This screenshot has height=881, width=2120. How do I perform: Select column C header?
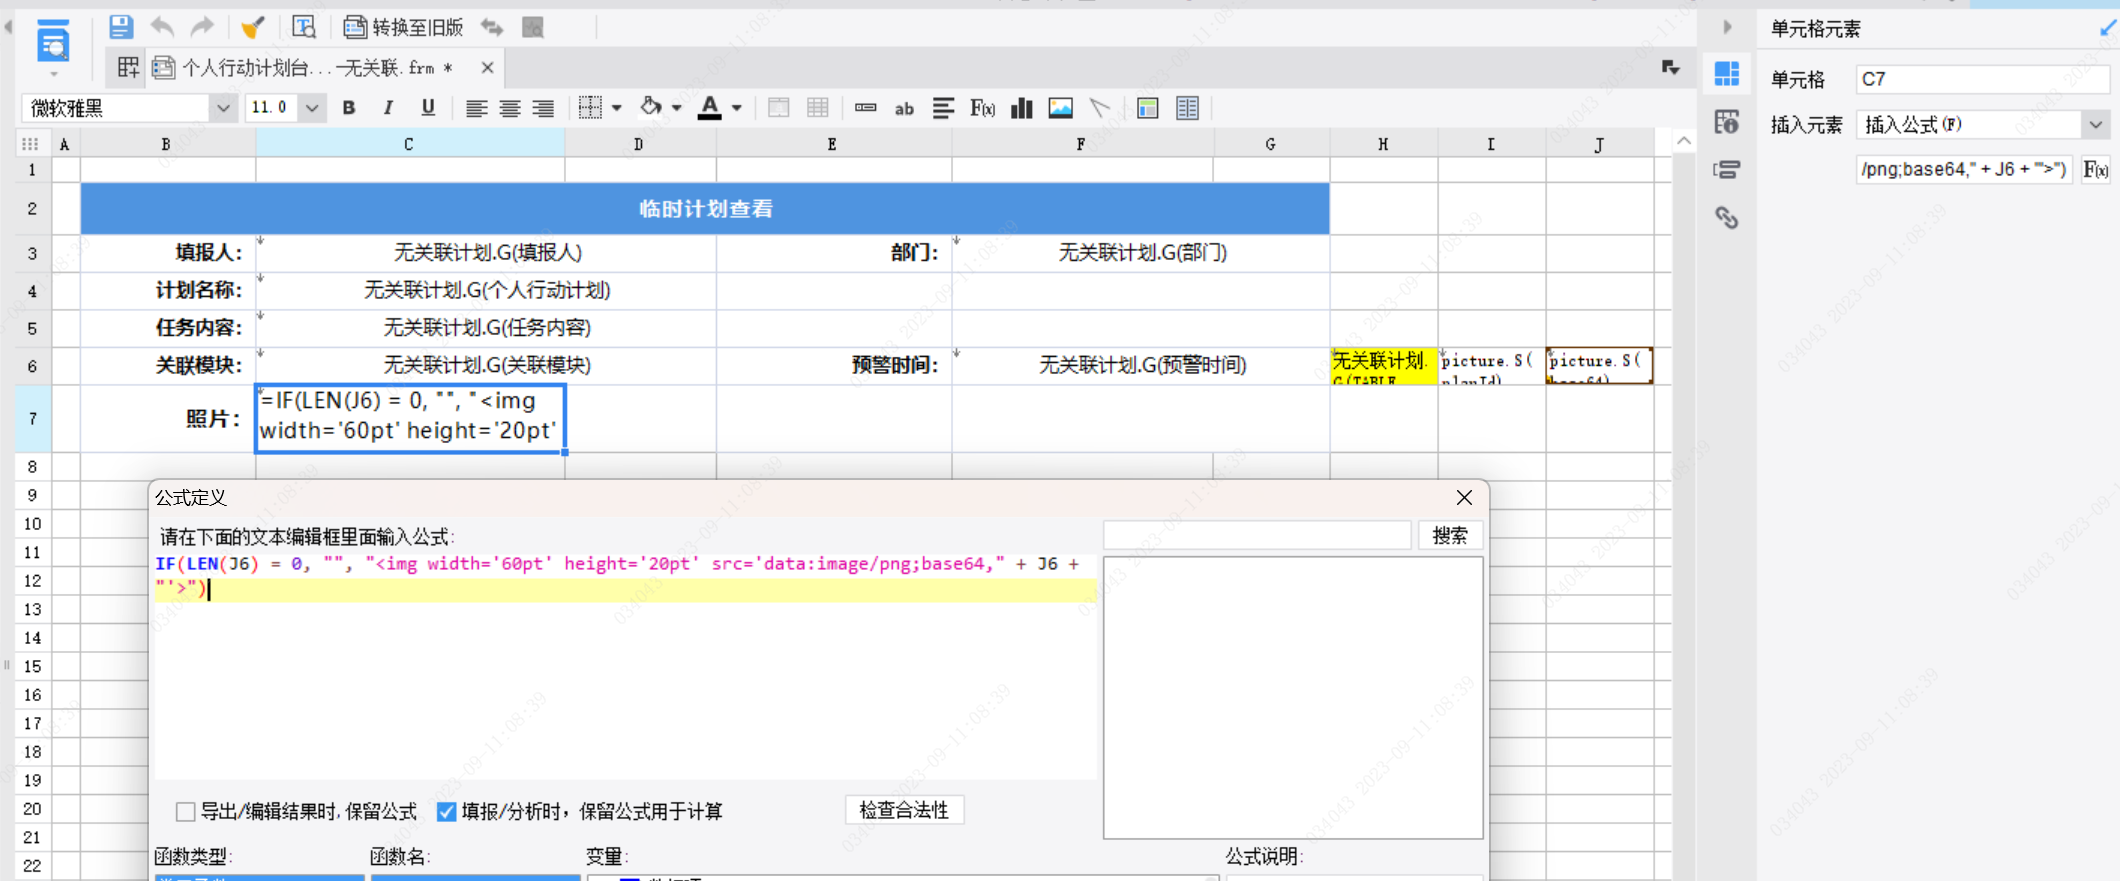(409, 144)
